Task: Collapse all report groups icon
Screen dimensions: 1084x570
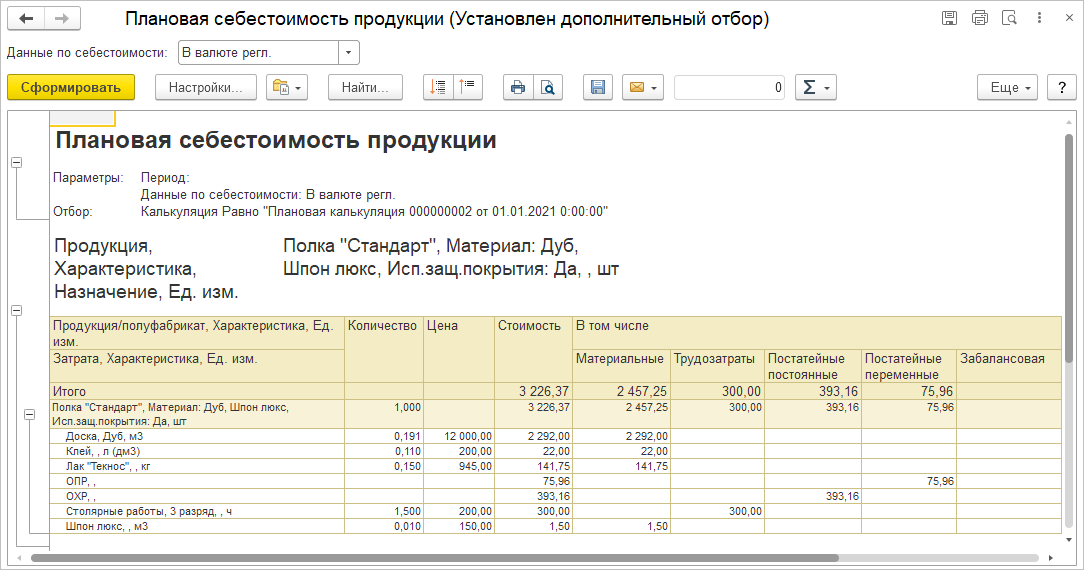Action: click(468, 88)
